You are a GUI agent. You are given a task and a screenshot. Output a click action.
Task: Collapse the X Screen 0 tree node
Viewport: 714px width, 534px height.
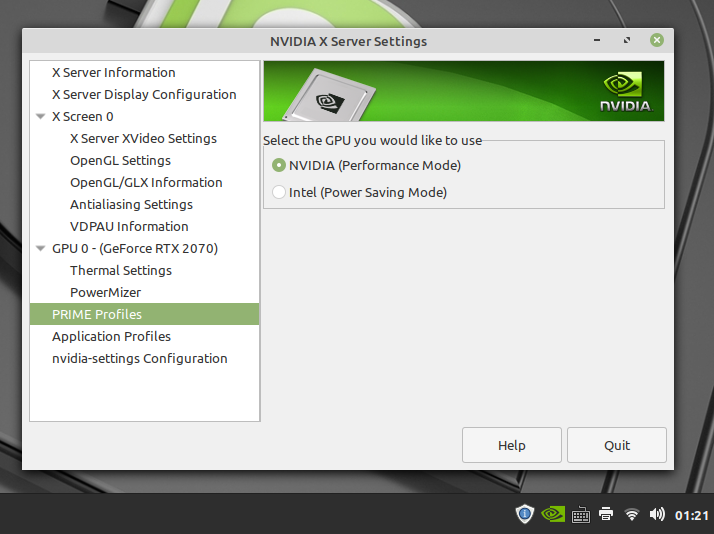click(x=41, y=117)
